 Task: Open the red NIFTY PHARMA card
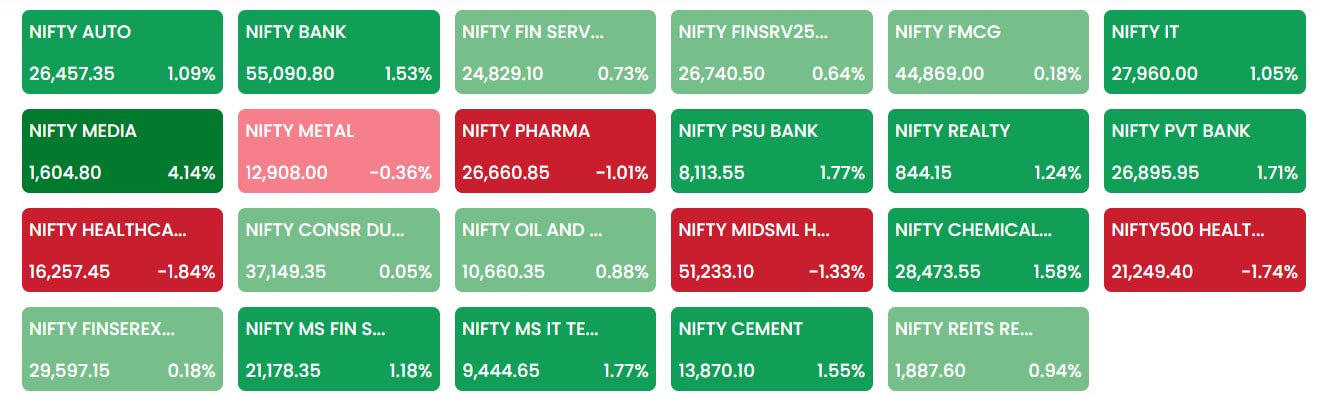[555, 151]
